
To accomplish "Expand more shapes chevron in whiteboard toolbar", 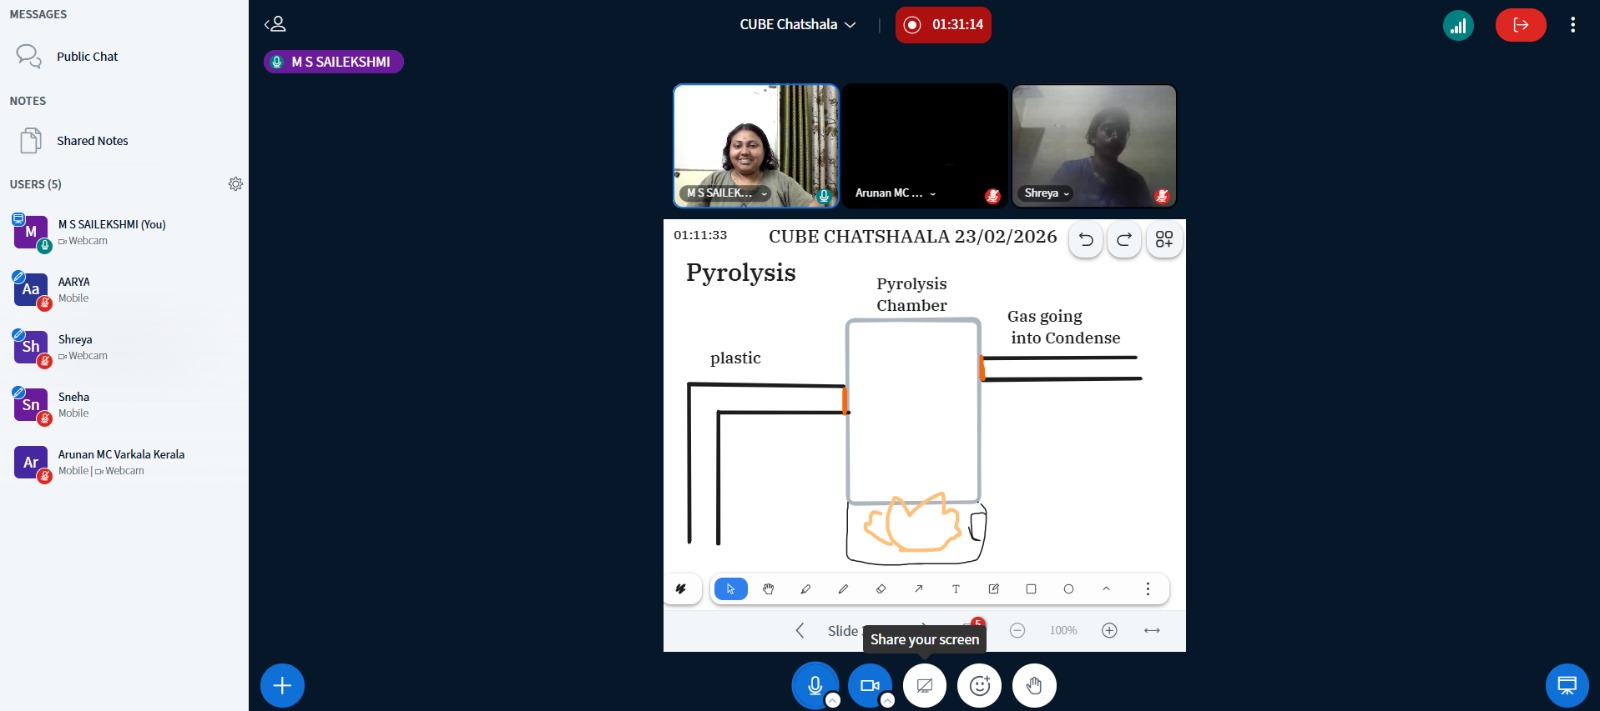I will 1106,589.
